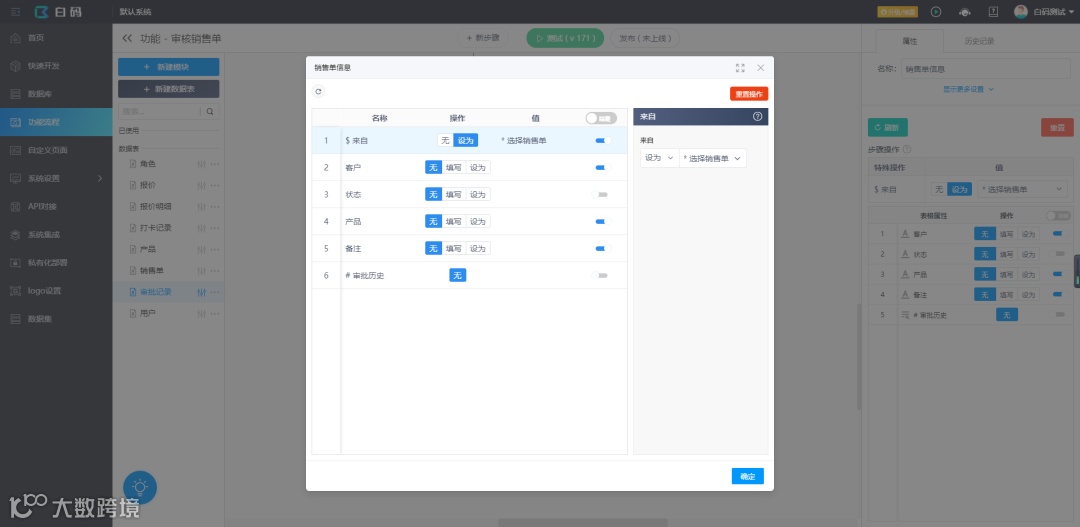1080x527 pixels.
Task: Click the settings sliders icon beside 审批记录
Action: pyautogui.click(x=202, y=292)
